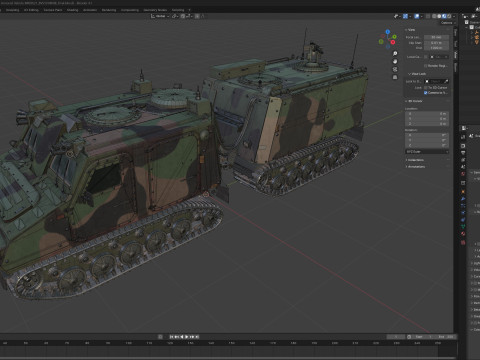
Task: Open the Output properties tab icon
Action: [463, 153]
